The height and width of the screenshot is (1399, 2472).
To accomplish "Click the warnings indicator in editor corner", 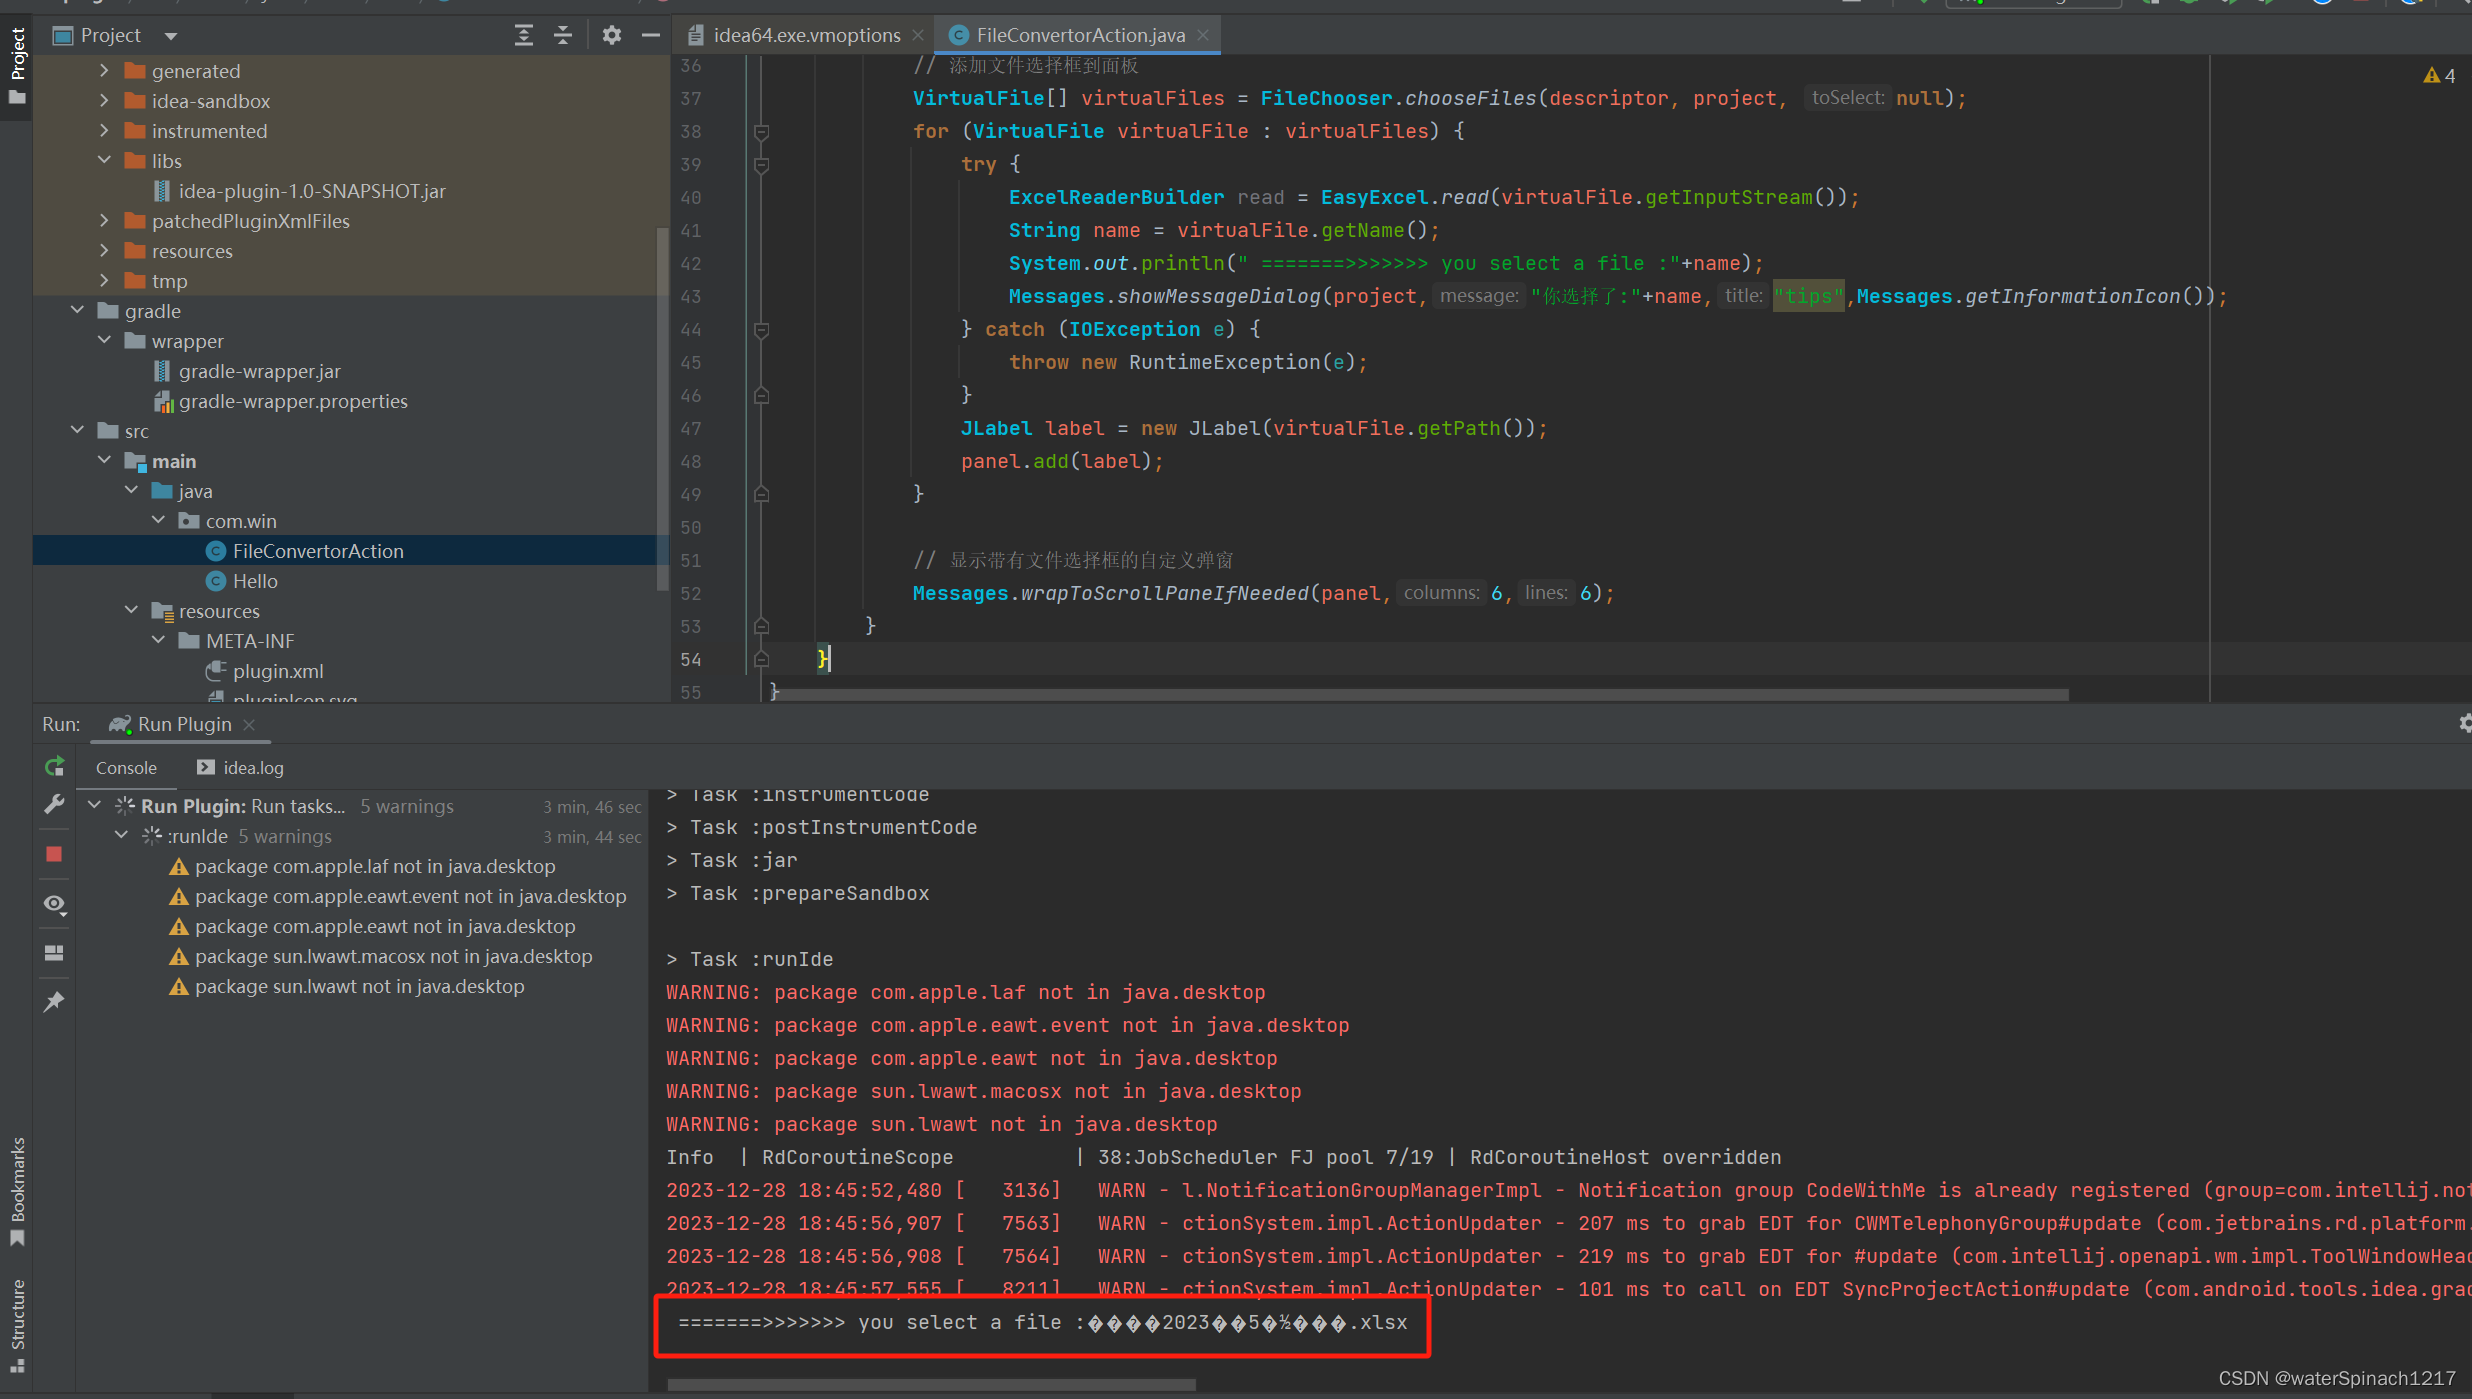I will [x=2439, y=76].
